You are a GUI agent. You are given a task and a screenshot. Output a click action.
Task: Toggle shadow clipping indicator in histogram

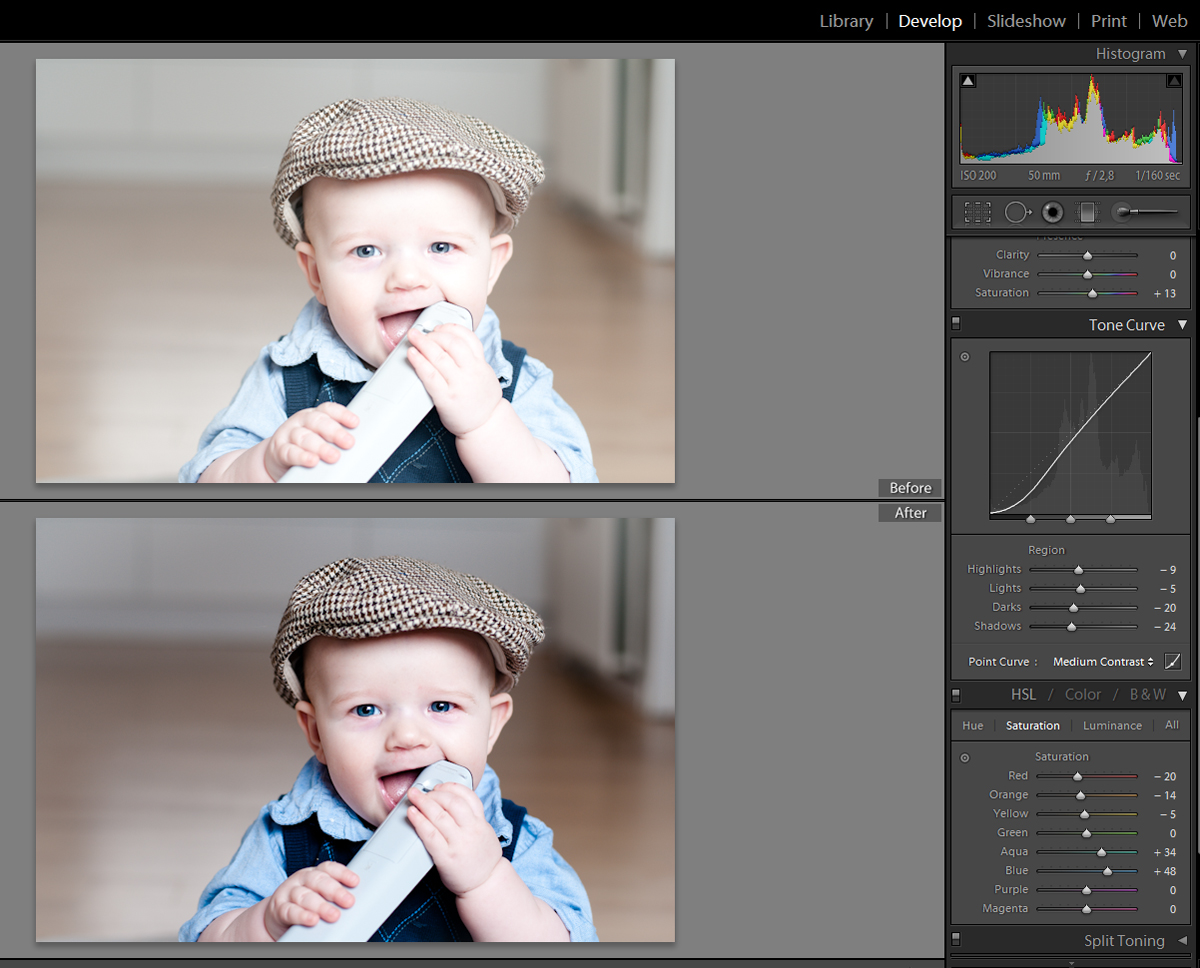coord(968,81)
